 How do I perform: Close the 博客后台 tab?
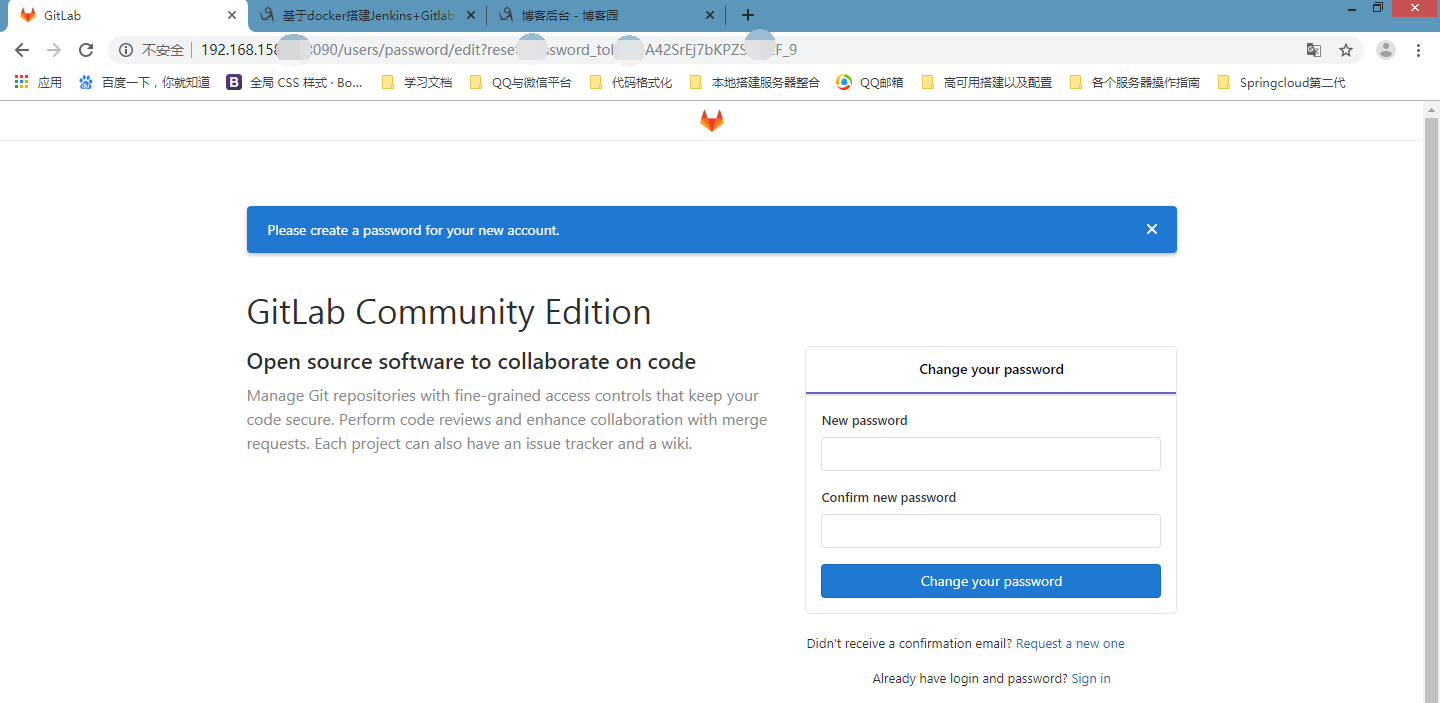711,15
